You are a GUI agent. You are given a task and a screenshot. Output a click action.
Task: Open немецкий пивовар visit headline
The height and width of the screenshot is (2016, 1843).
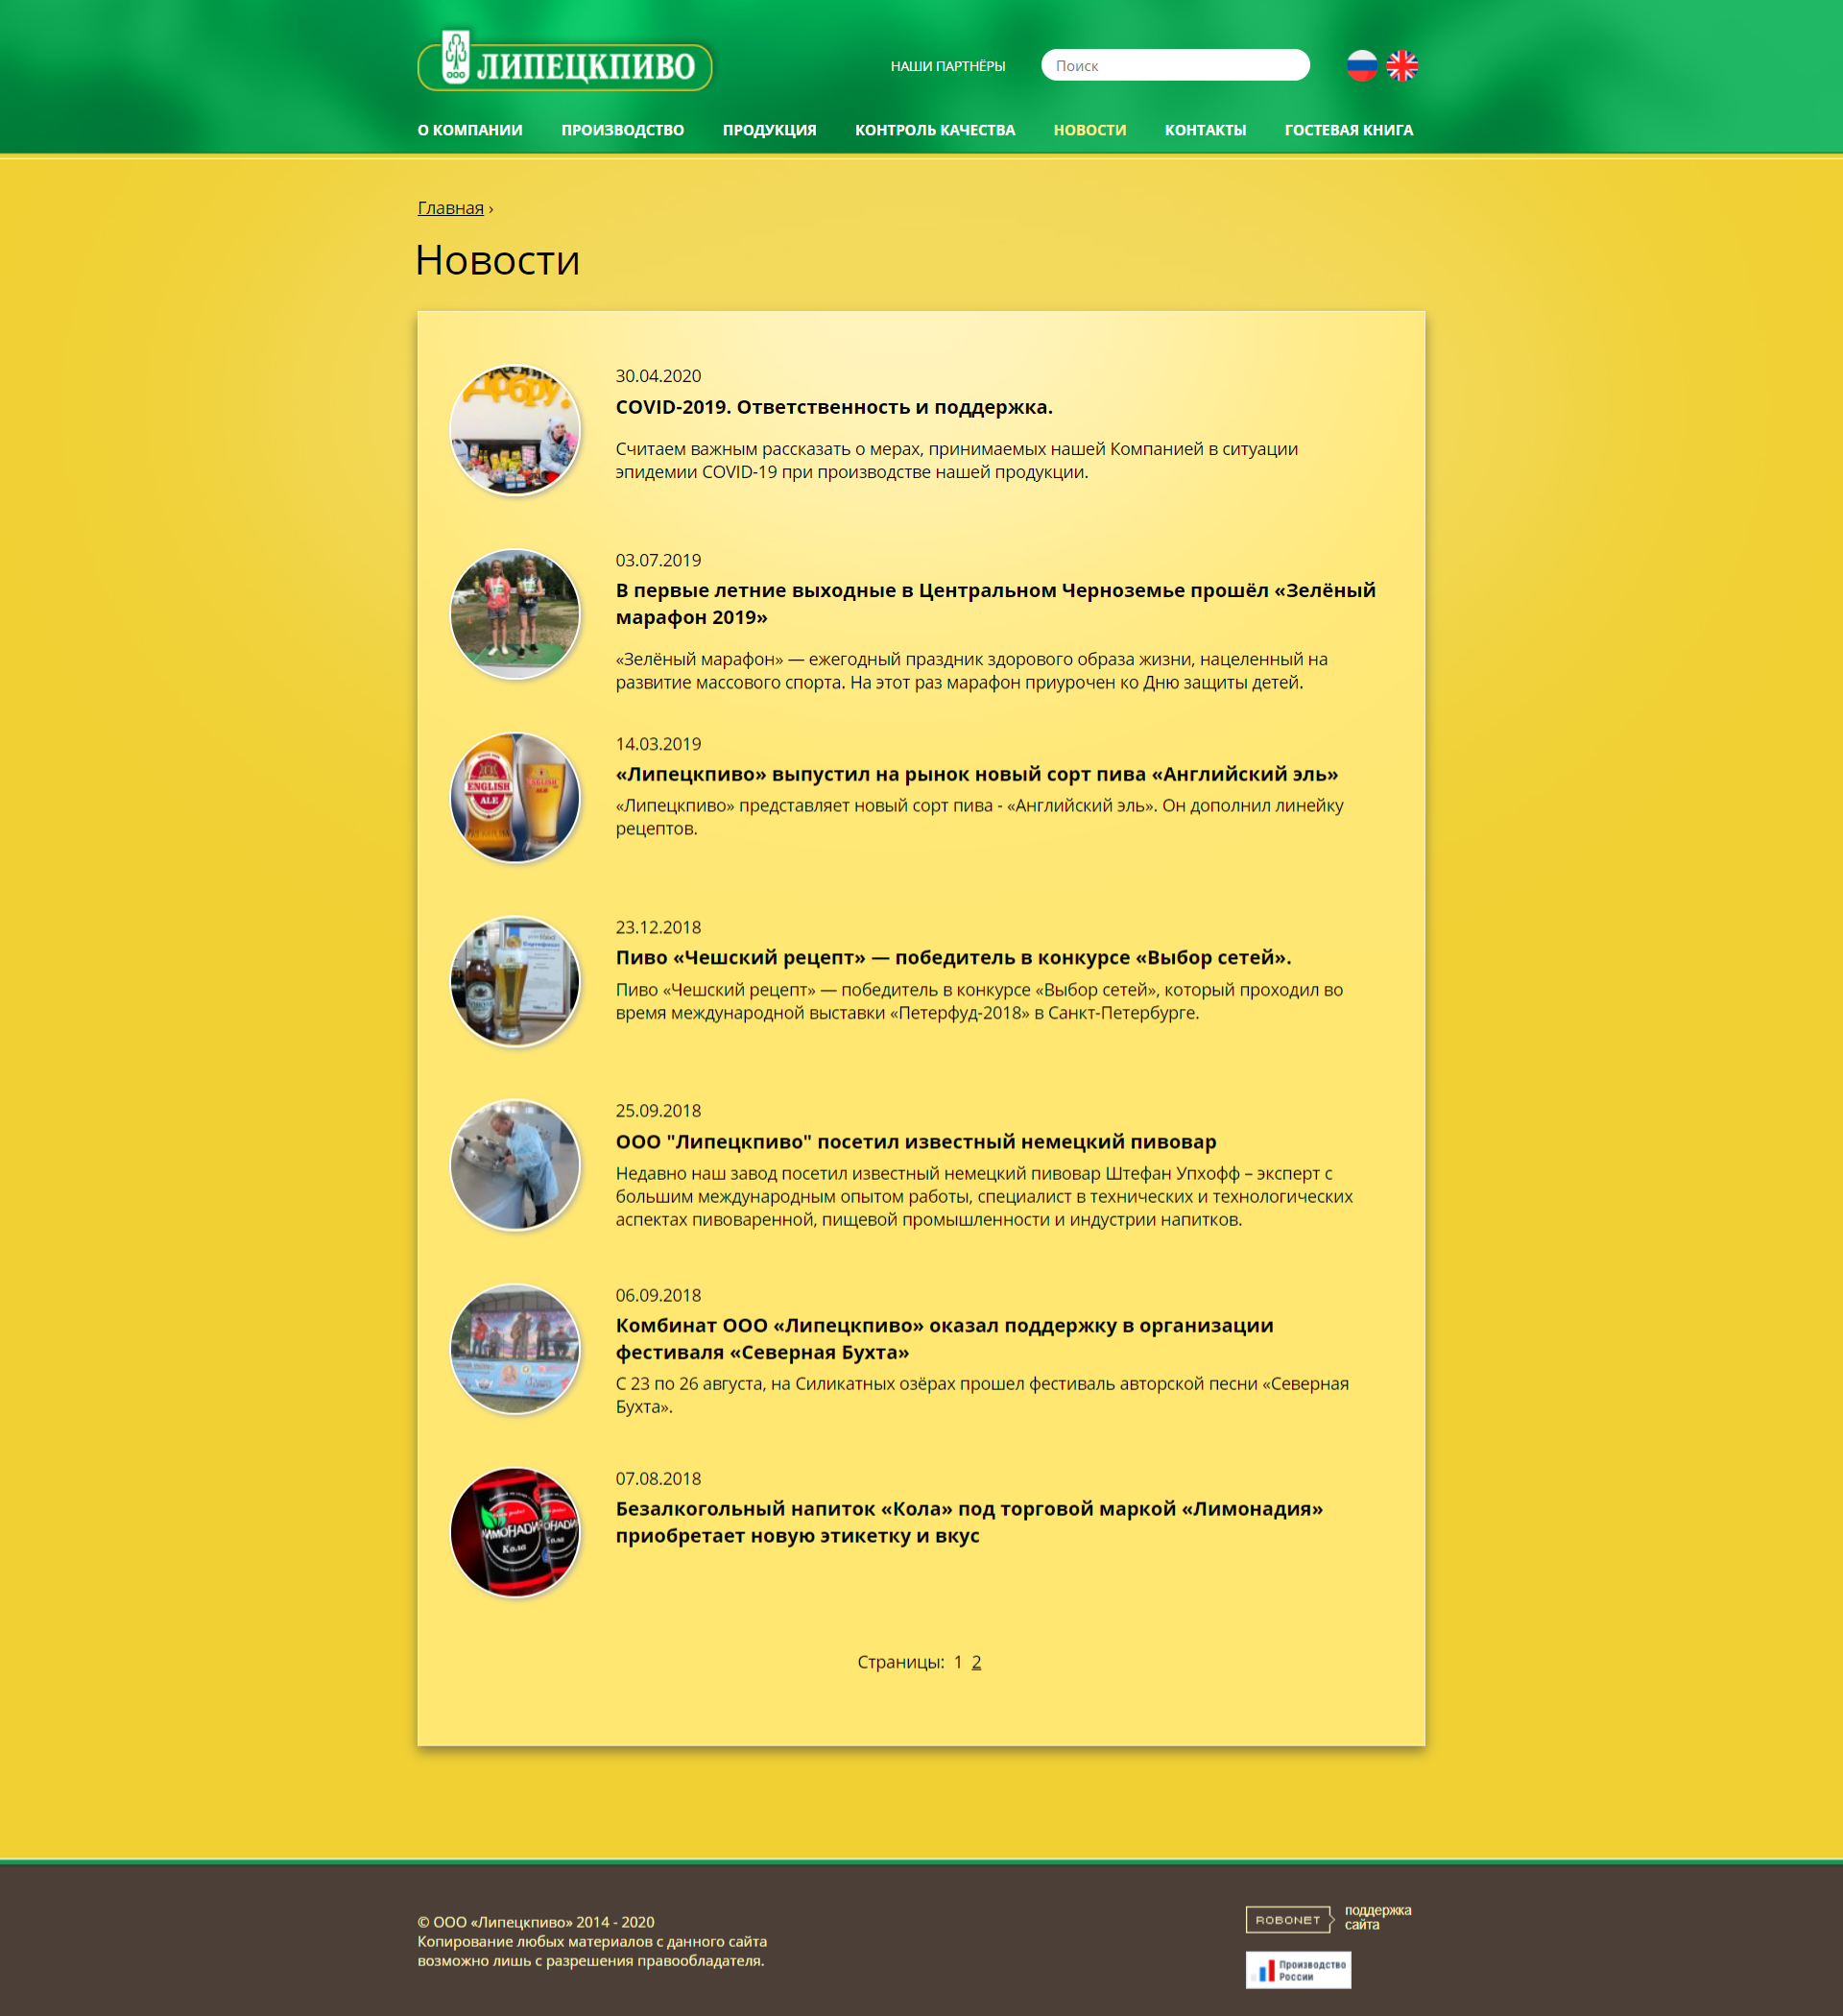click(x=916, y=1141)
